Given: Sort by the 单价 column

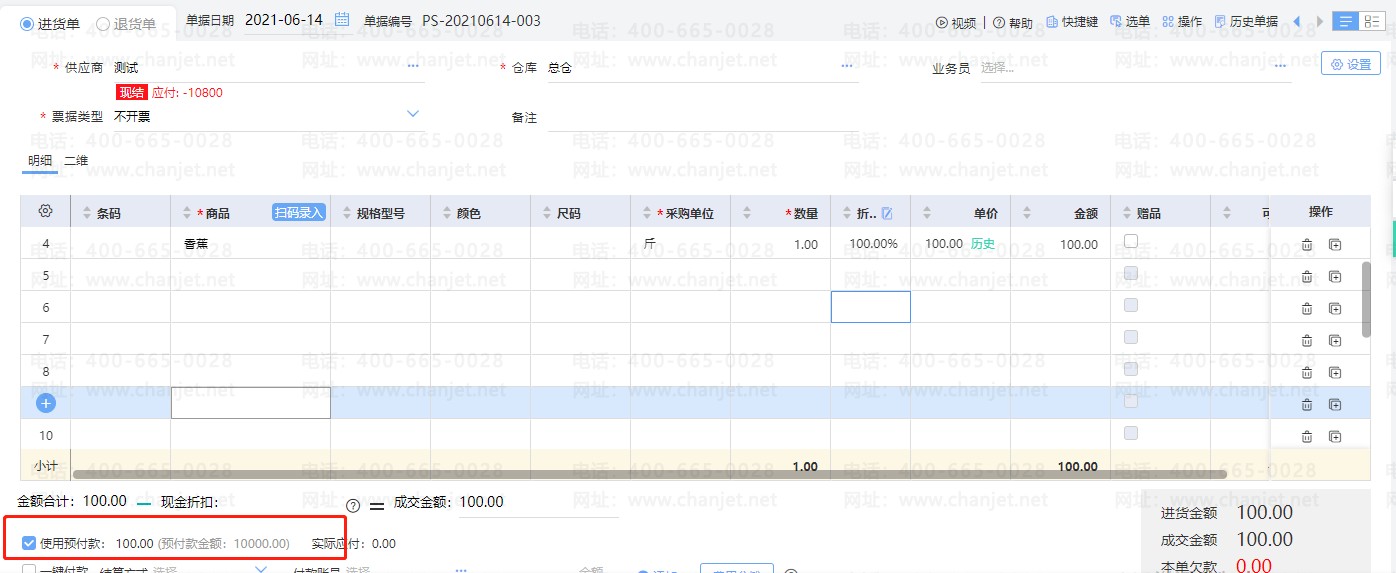Looking at the screenshot, I should [925, 213].
